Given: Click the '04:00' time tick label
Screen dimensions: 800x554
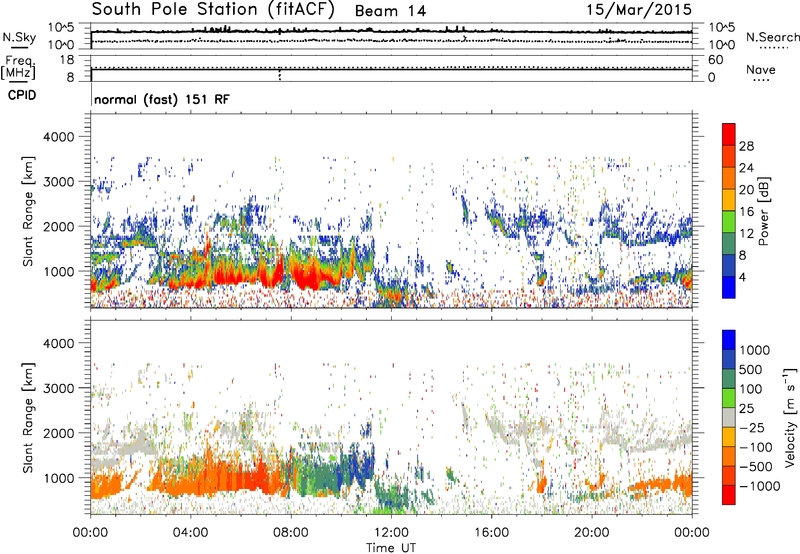Looking at the screenshot, I should point(190,533).
